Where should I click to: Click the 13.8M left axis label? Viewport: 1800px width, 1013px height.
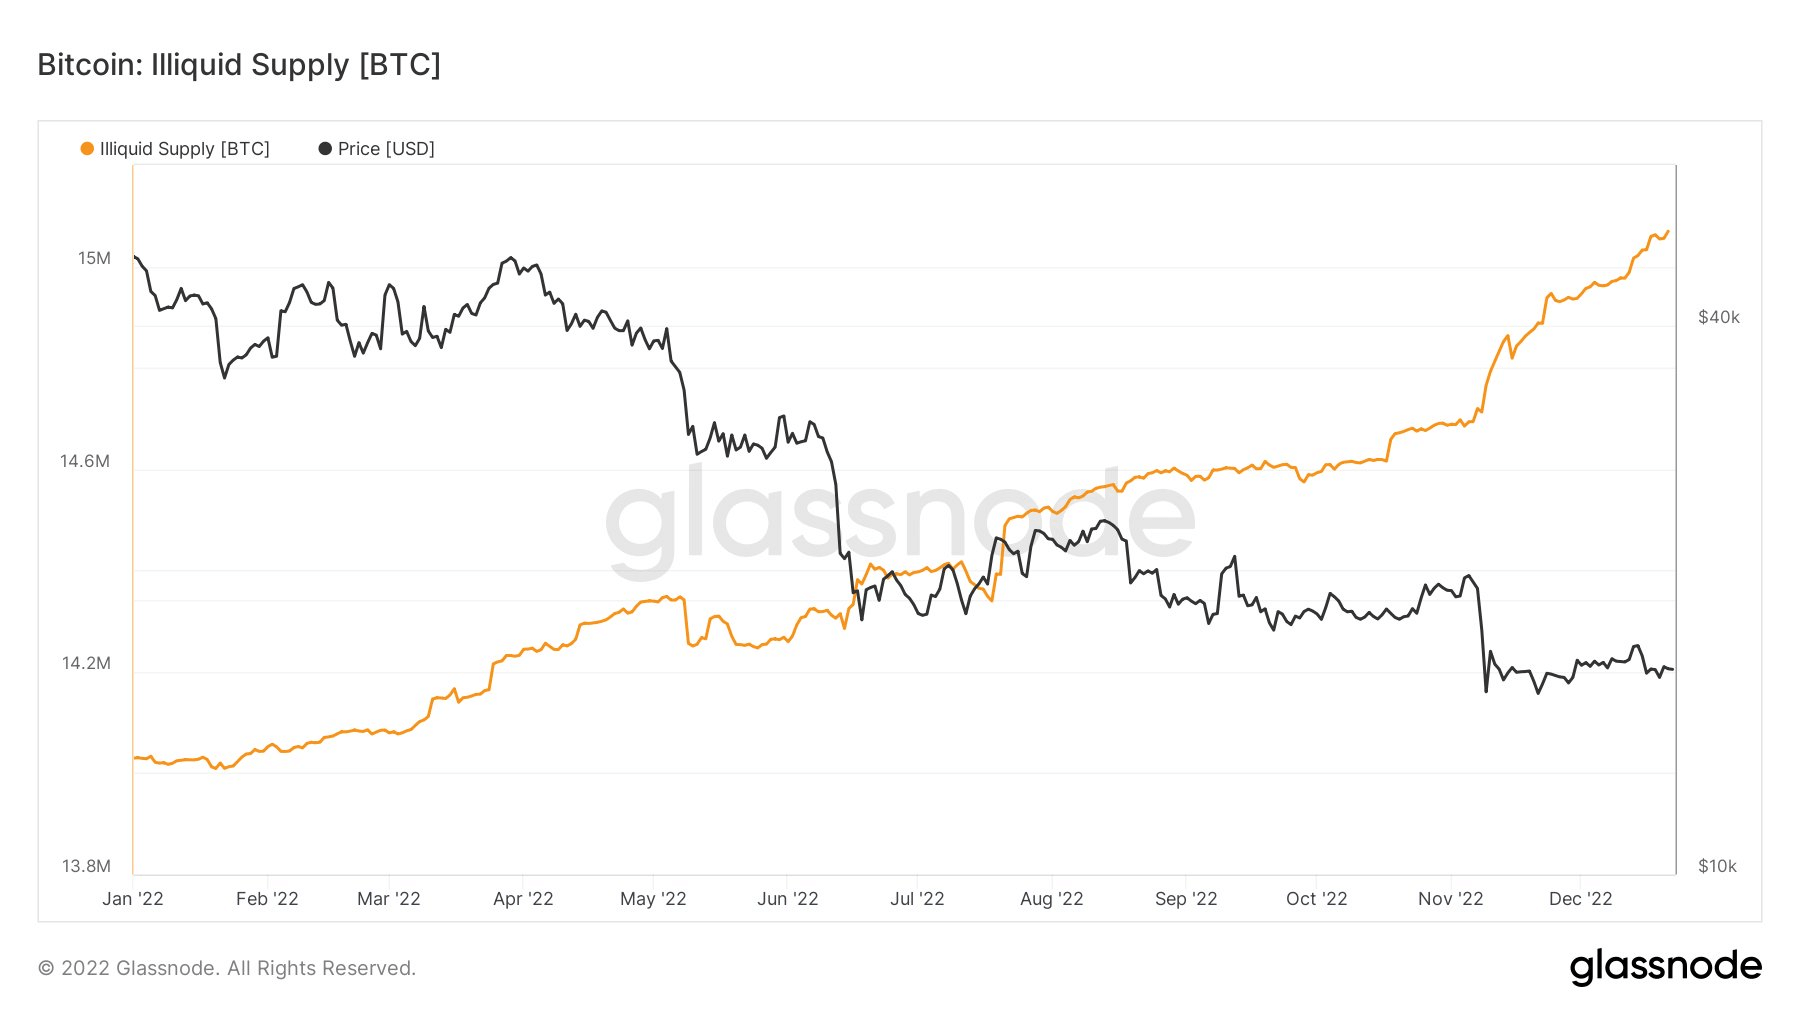(x=86, y=866)
